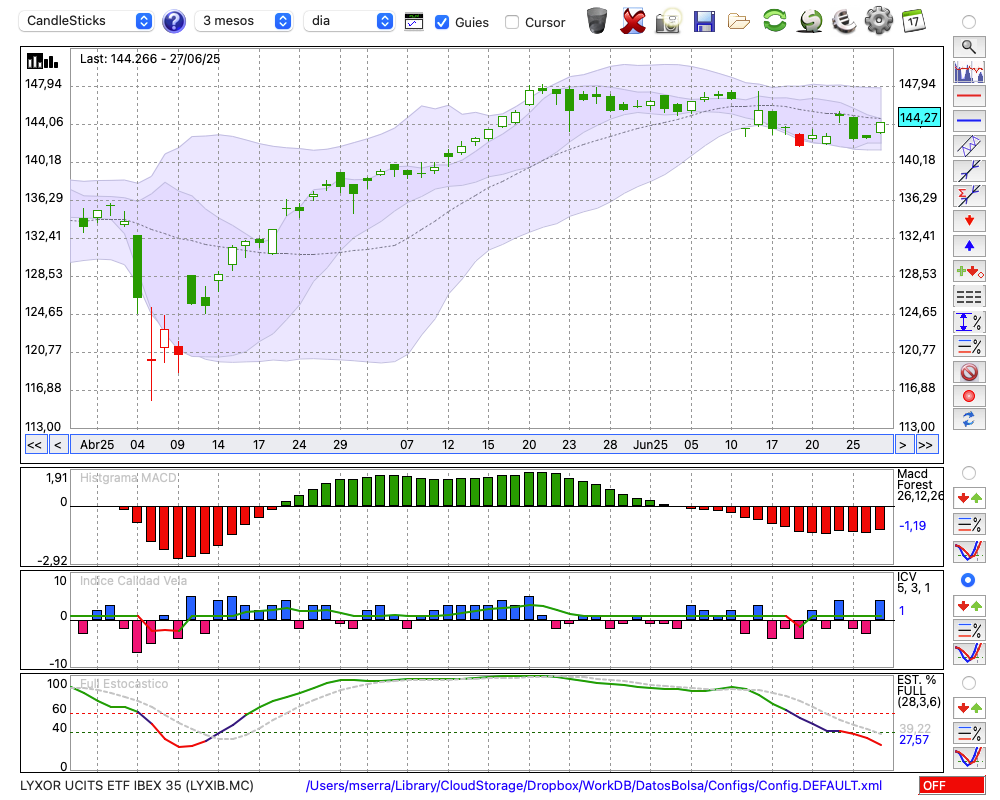Click the green plus red arrow tool
Screen dimensions: 1000x800
(x=969, y=271)
